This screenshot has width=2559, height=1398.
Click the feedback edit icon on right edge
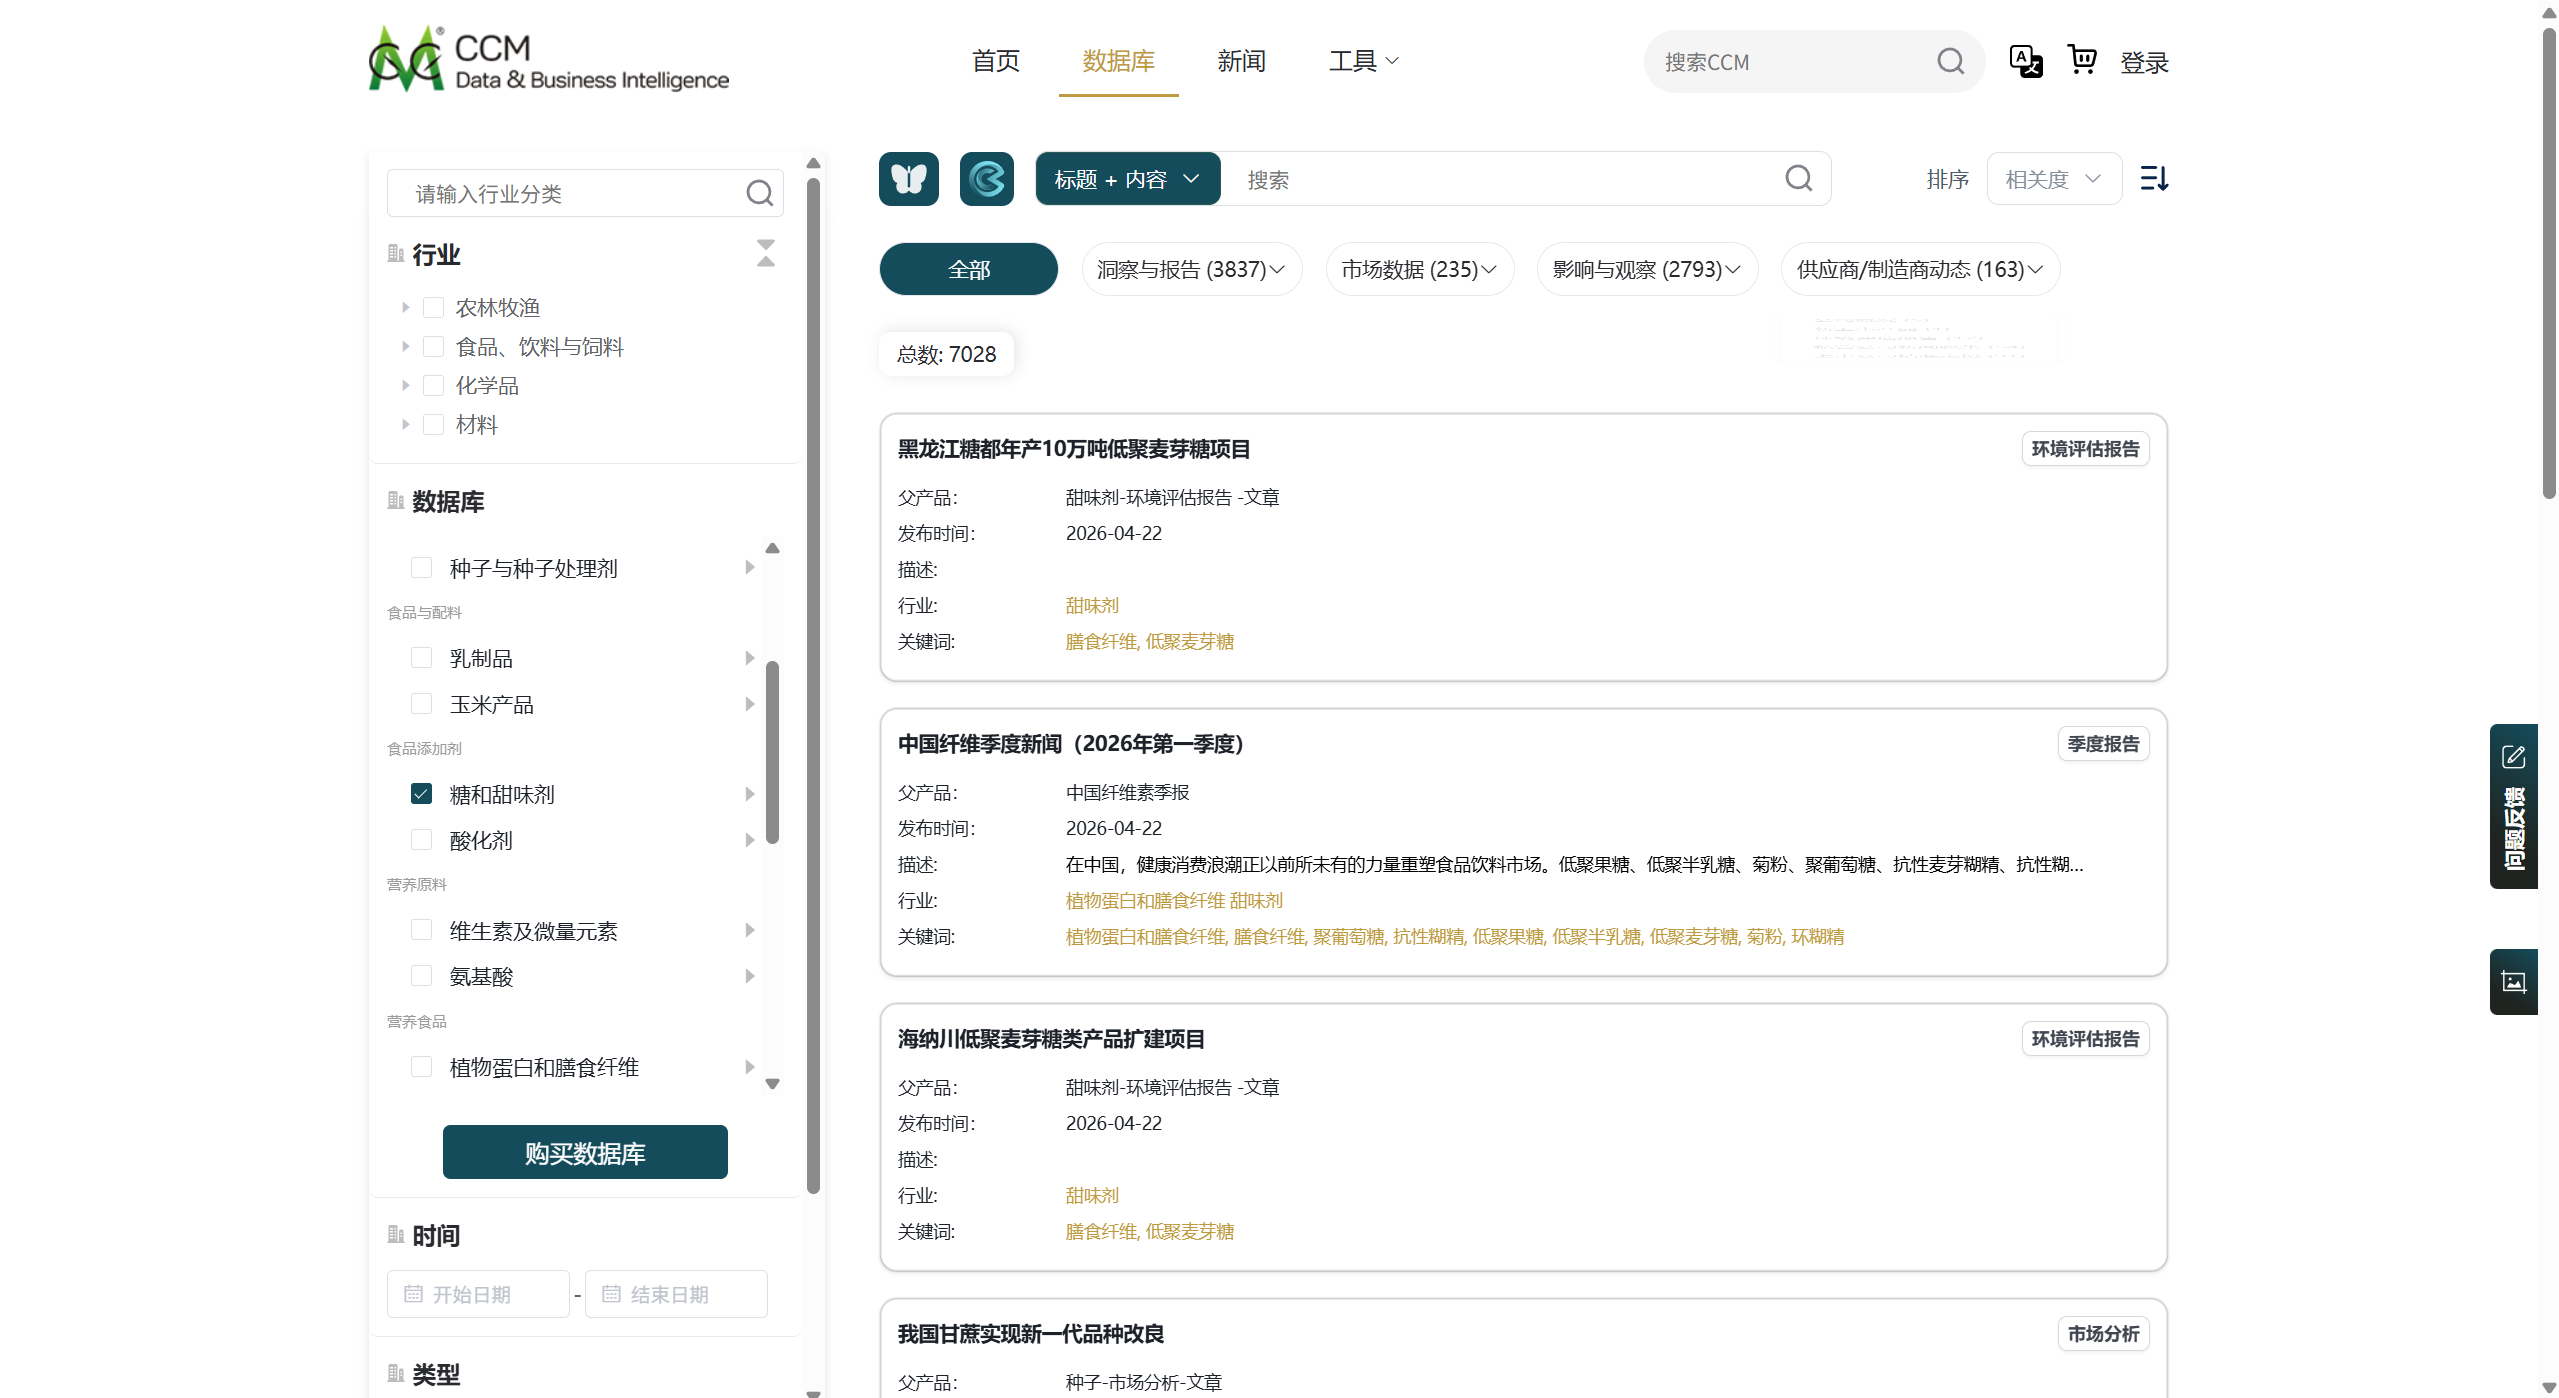pos(2513,757)
